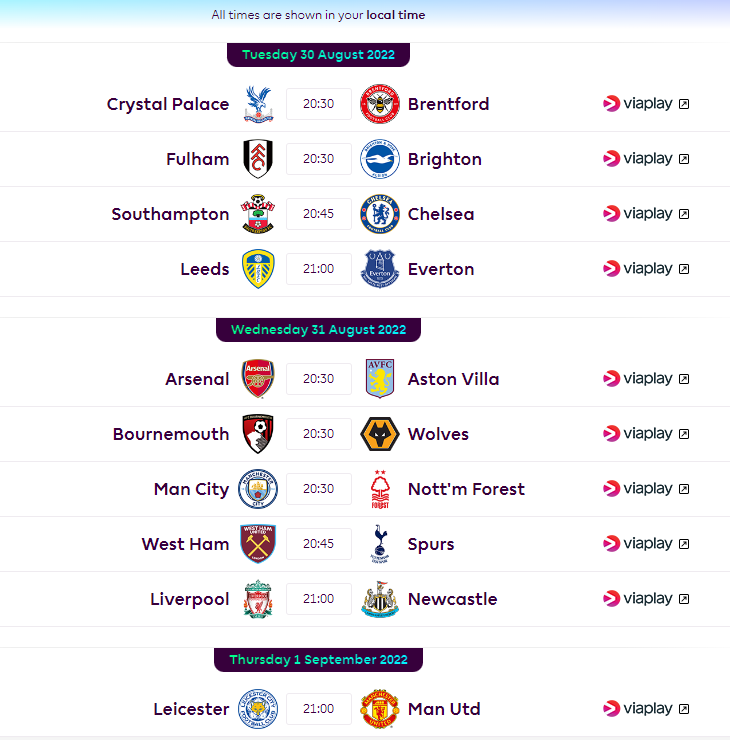730x740 pixels.
Task: Select the Wolves wolf-head badge
Action: [380, 434]
